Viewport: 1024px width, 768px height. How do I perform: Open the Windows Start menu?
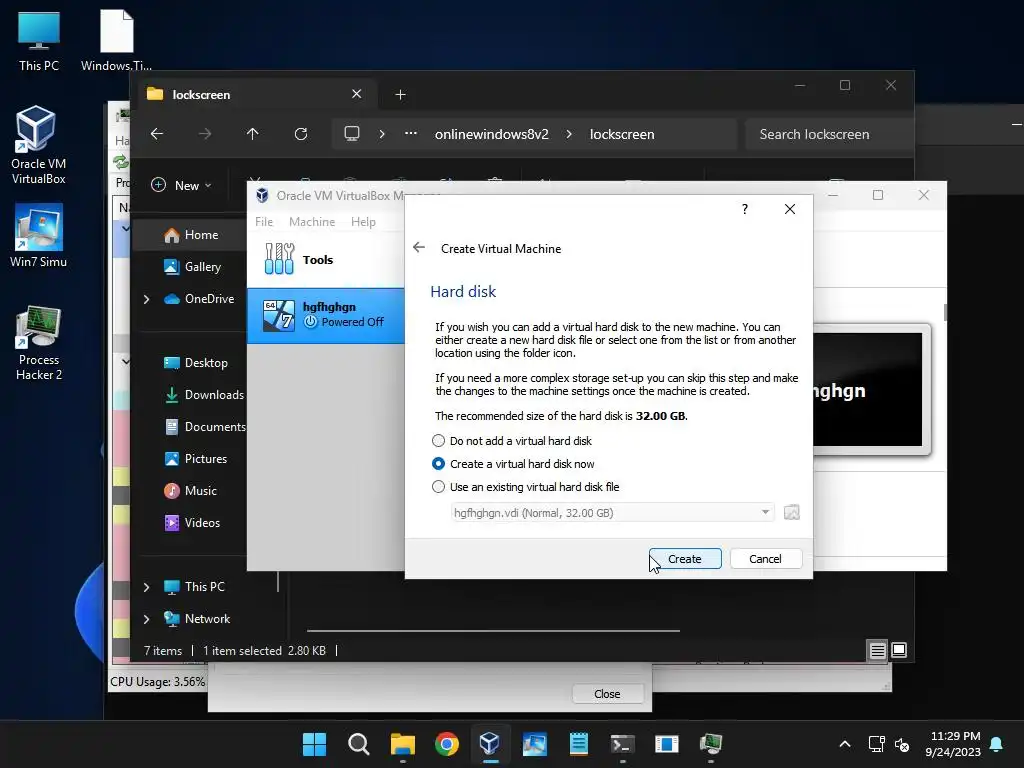pyautogui.click(x=314, y=744)
